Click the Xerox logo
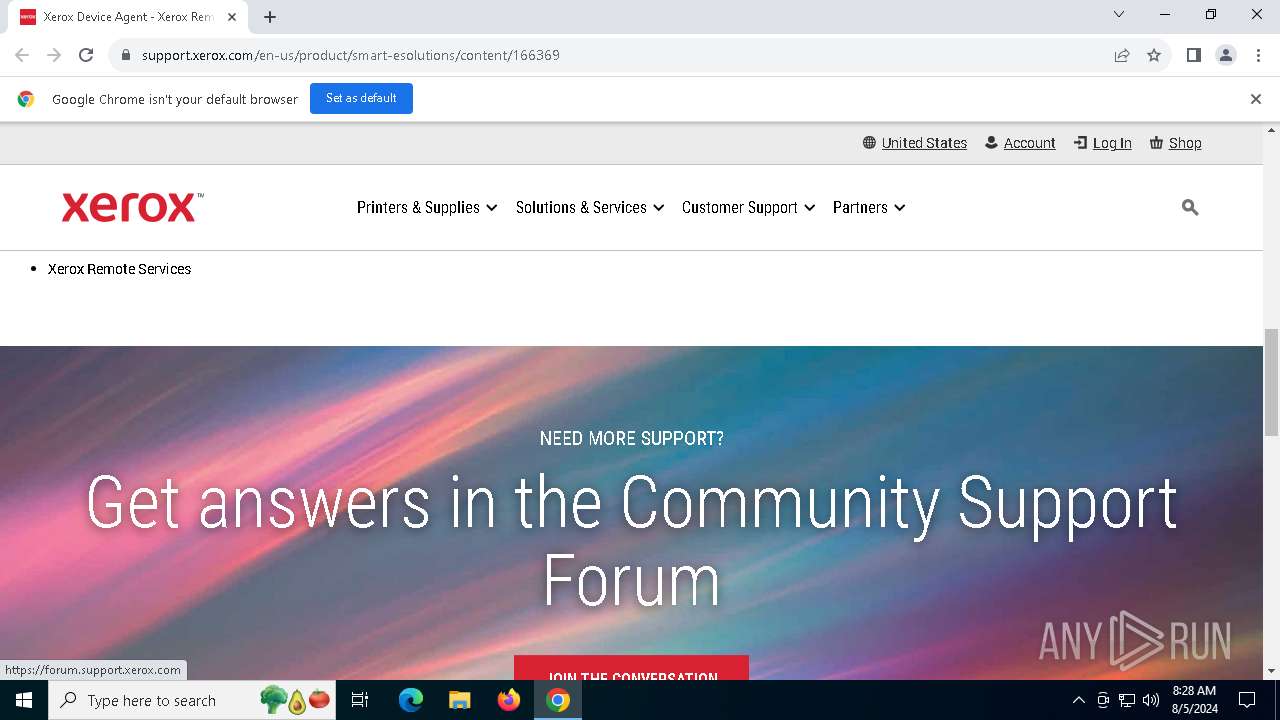Screen dimensions: 1280x720 [132, 207]
